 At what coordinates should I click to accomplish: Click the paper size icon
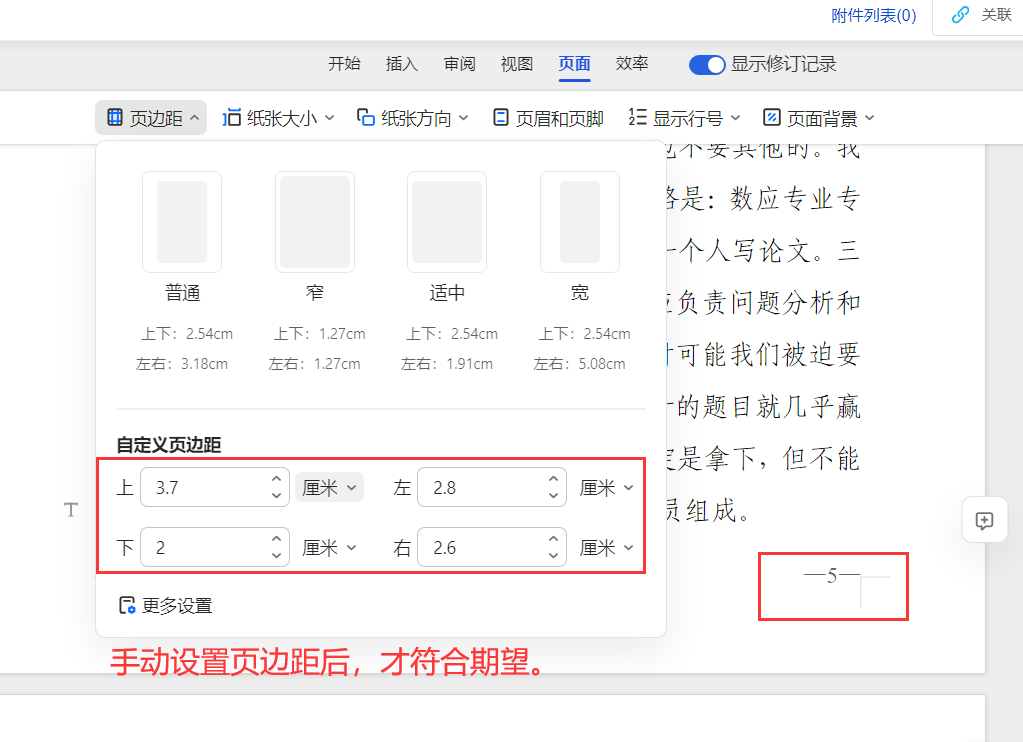point(232,117)
